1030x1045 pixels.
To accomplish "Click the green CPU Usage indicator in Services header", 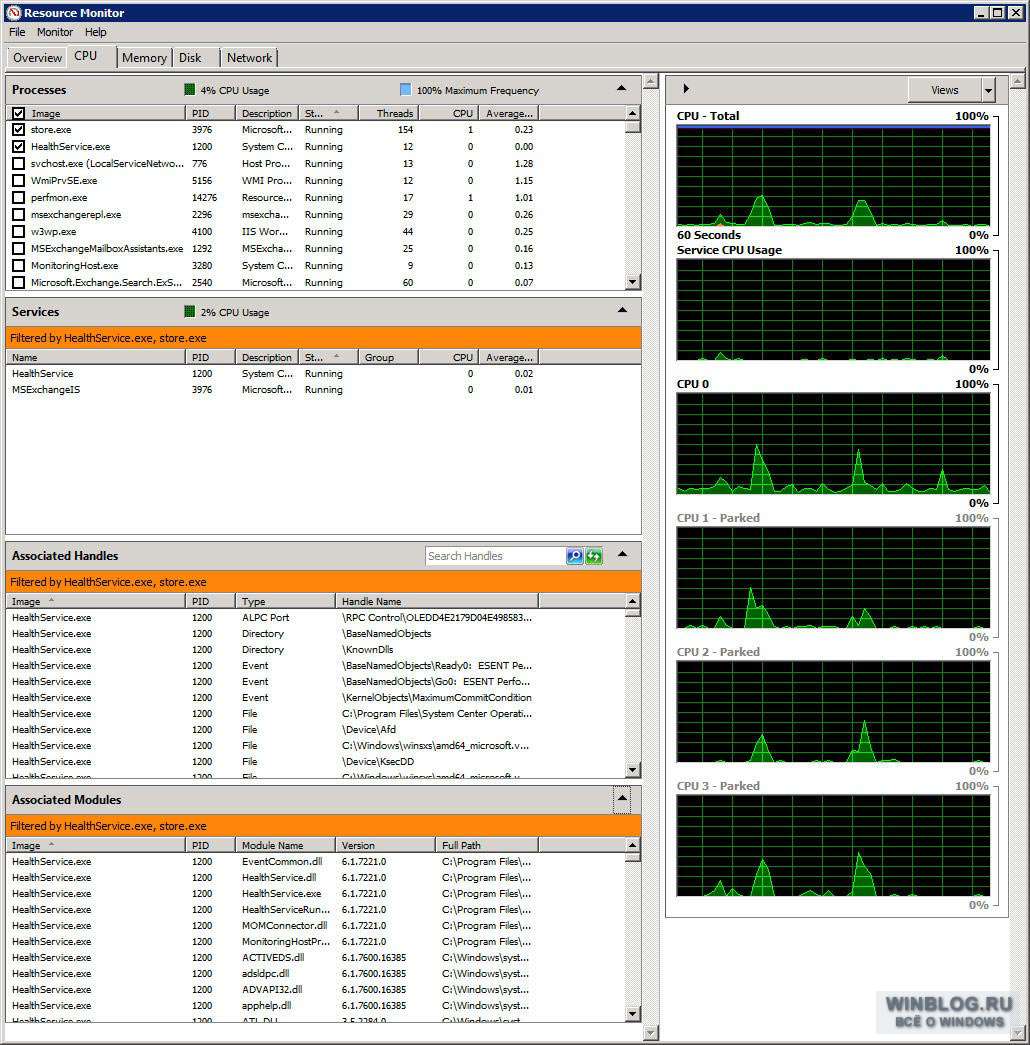I will pyautogui.click(x=189, y=312).
